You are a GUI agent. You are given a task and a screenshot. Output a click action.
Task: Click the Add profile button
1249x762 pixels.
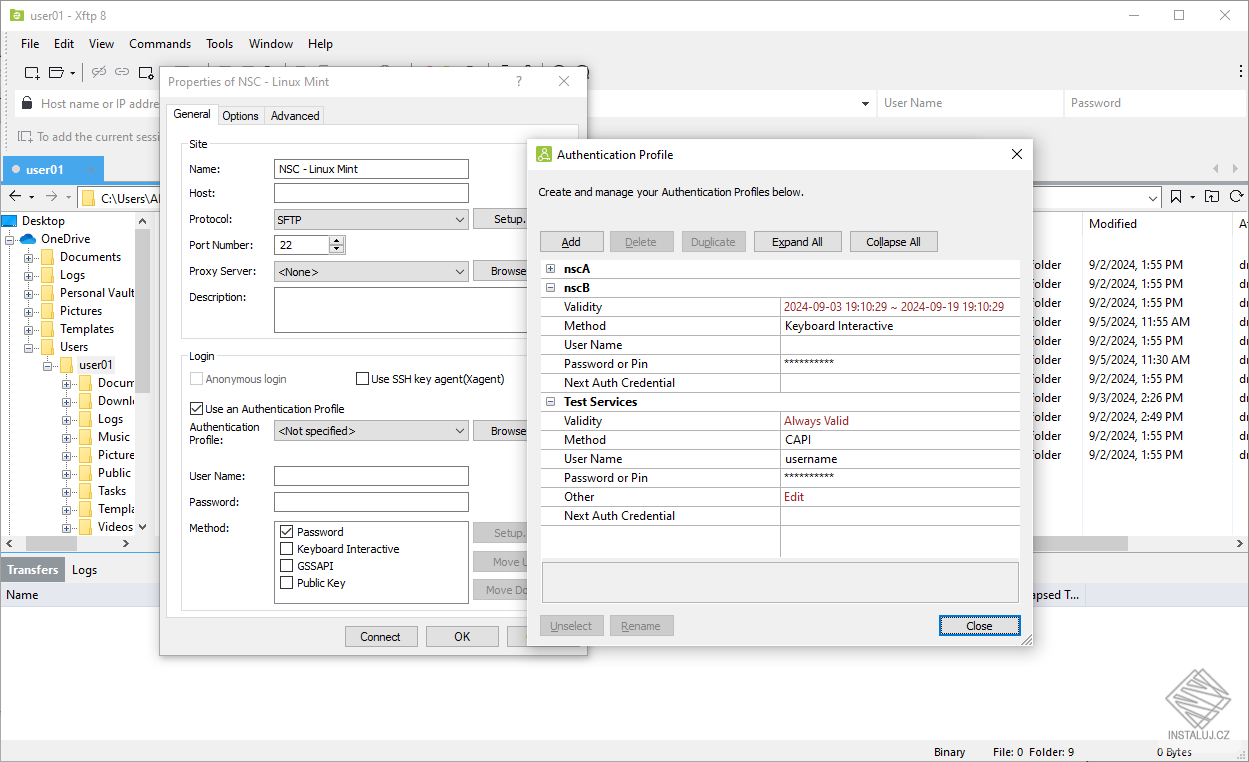click(571, 242)
